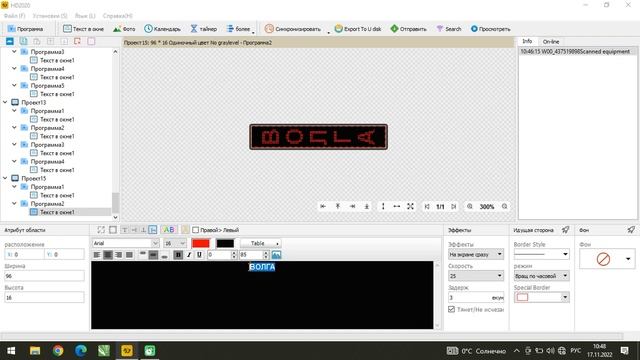
Task: Open the Border Style dropdown
Action: pyautogui.click(x=541, y=254)
